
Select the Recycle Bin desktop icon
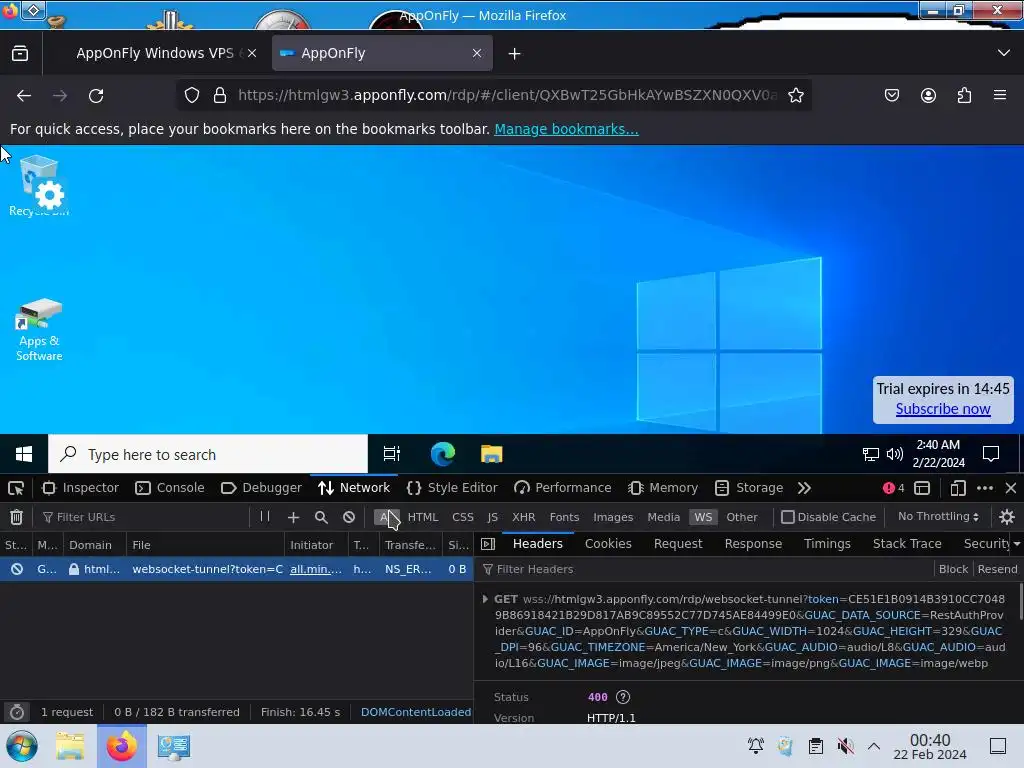tap(39, 186)
